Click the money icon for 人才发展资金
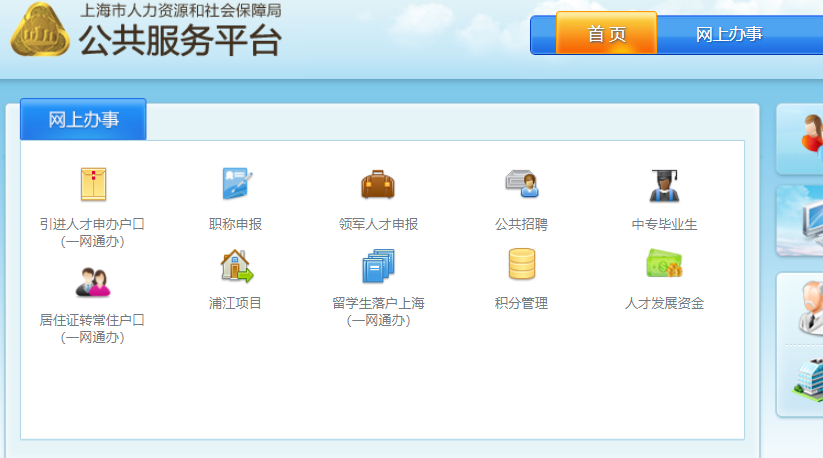Viewport: 823px width, 458px height. click(x=664, y=263)
